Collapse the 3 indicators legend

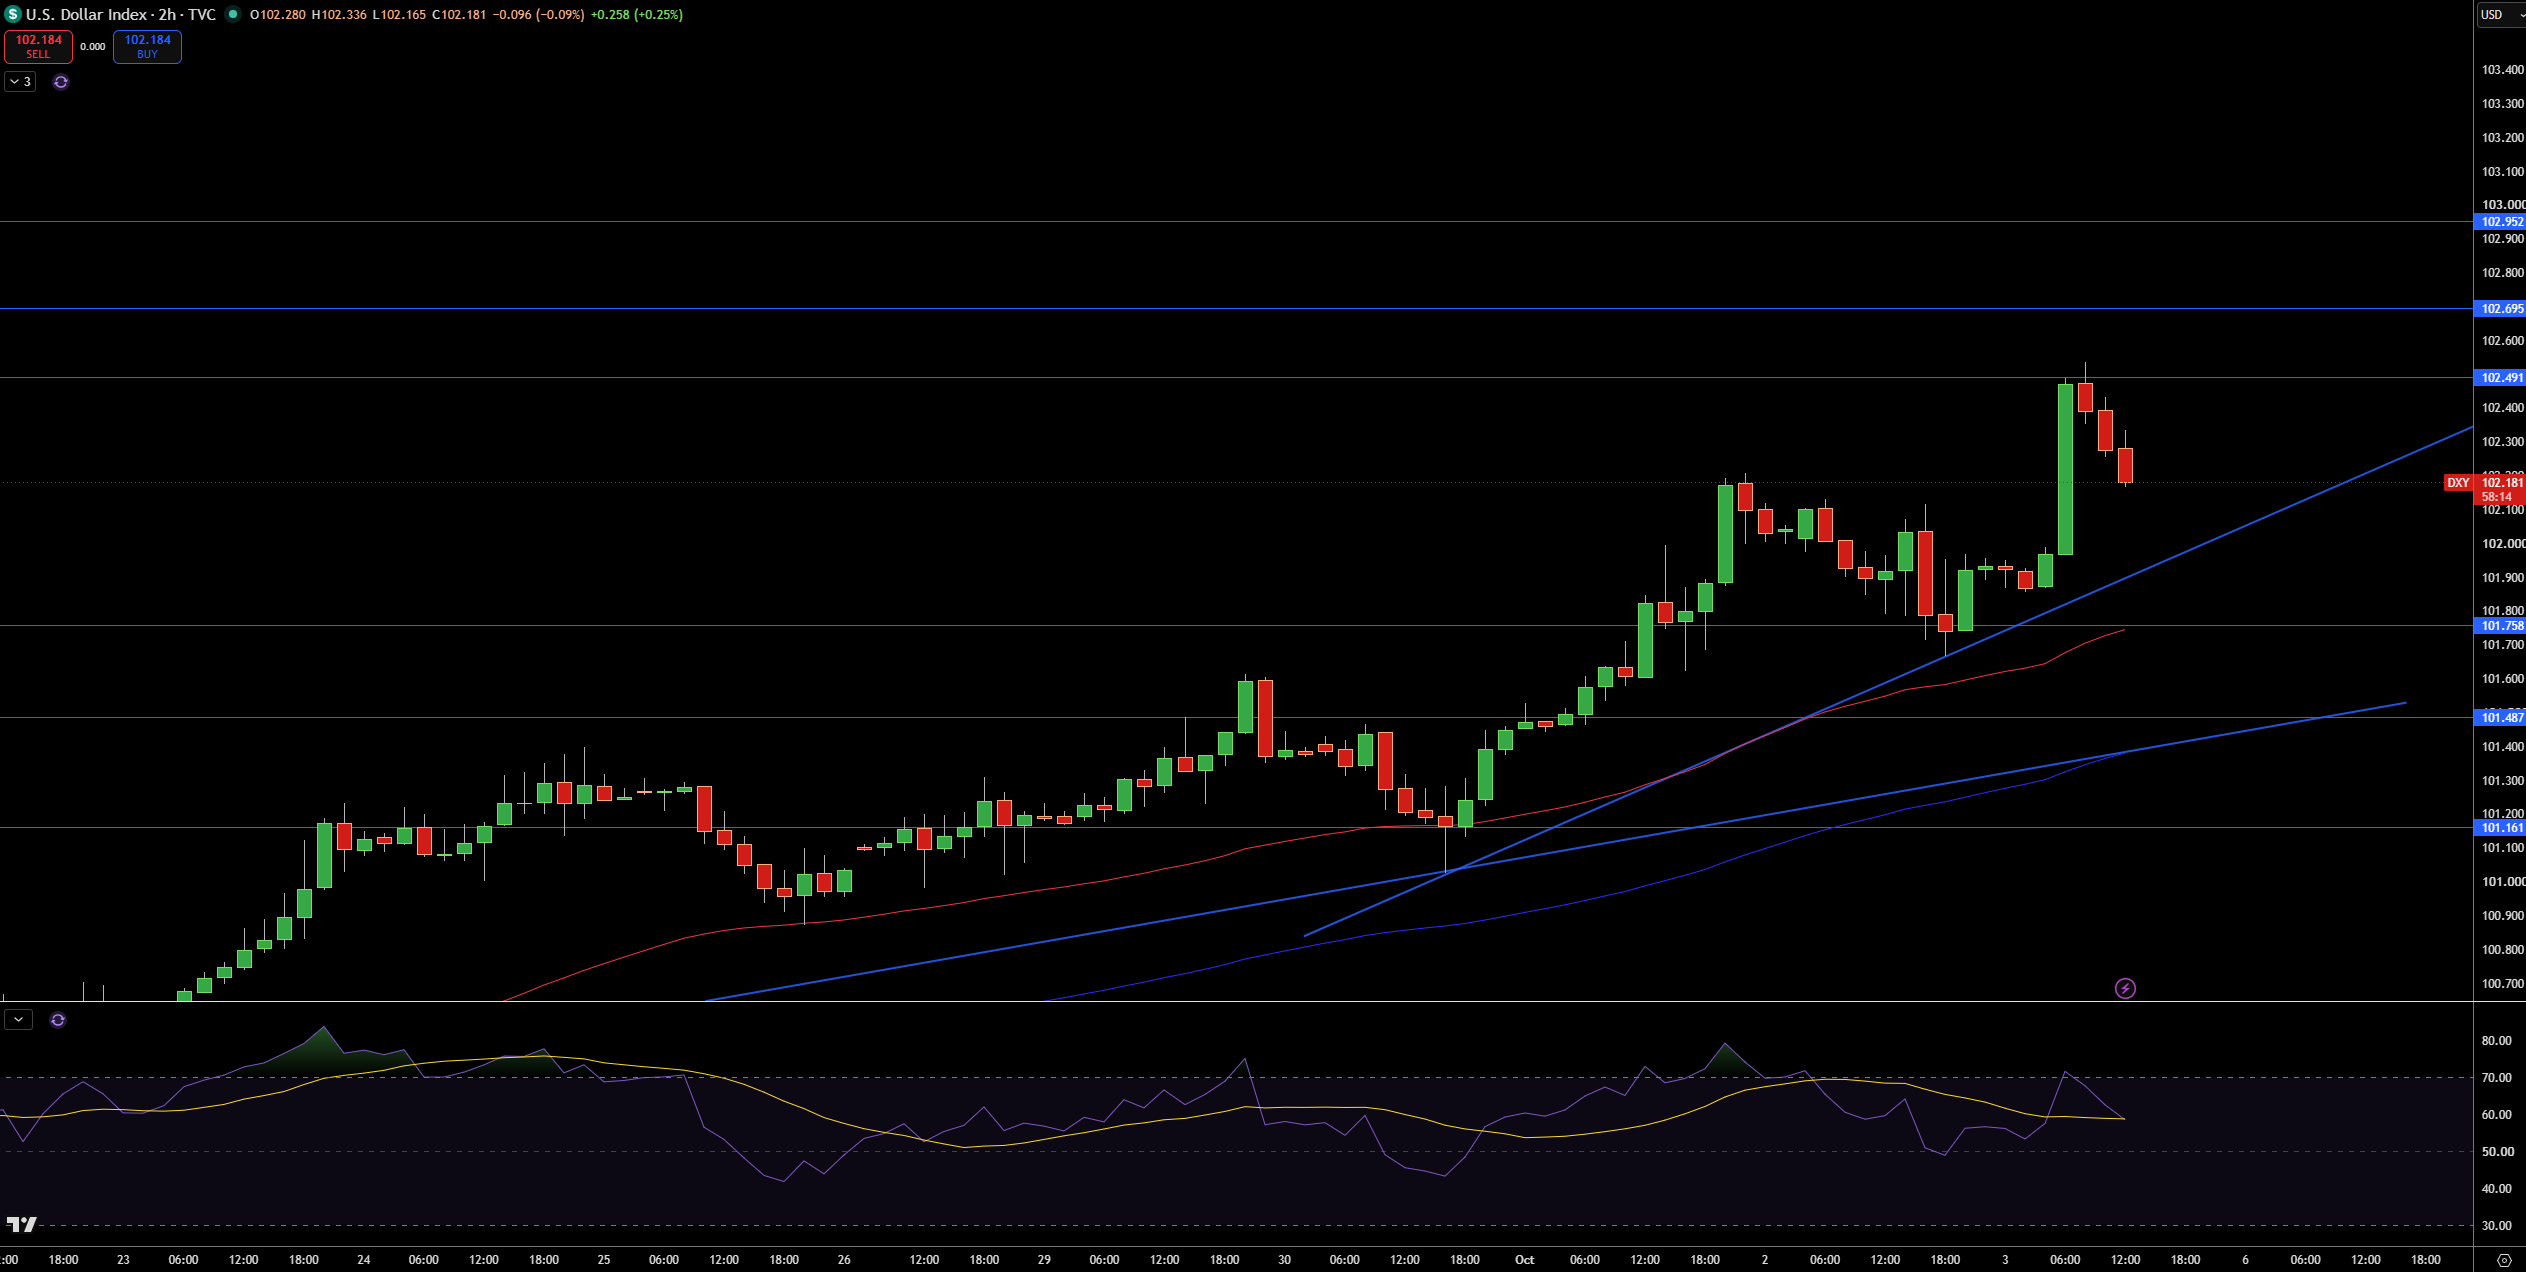tap(20, 82)
